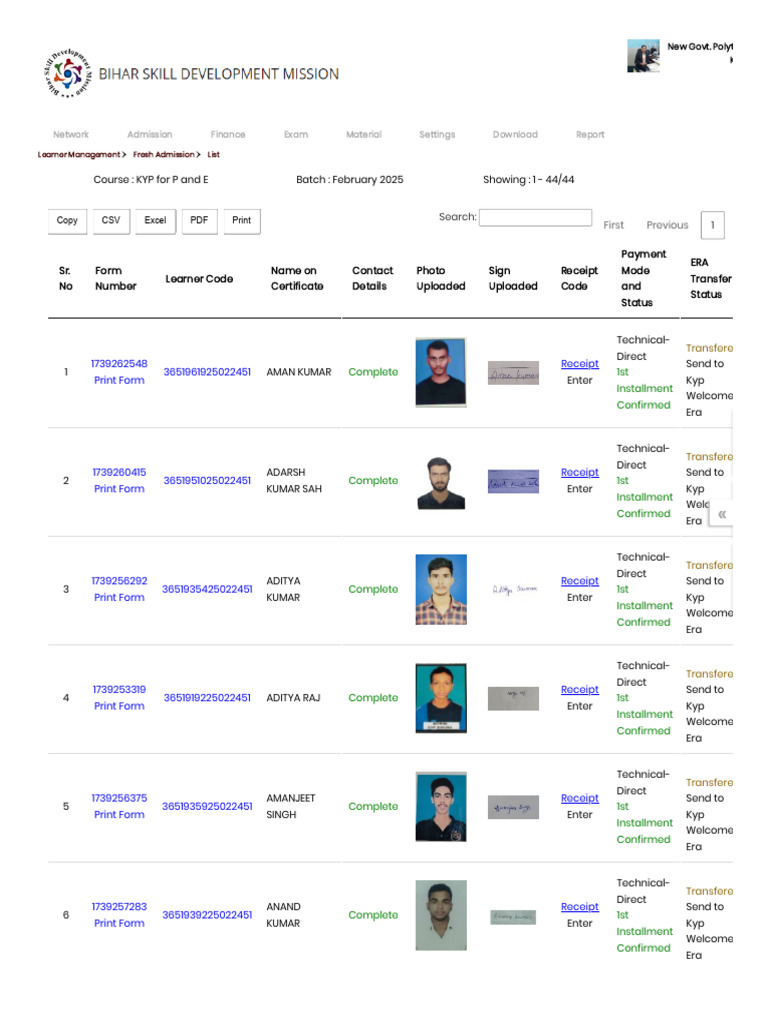Click the user profile picture thumbnail
This screenshot has height=1024, width=768.
[x=643, y=56]
